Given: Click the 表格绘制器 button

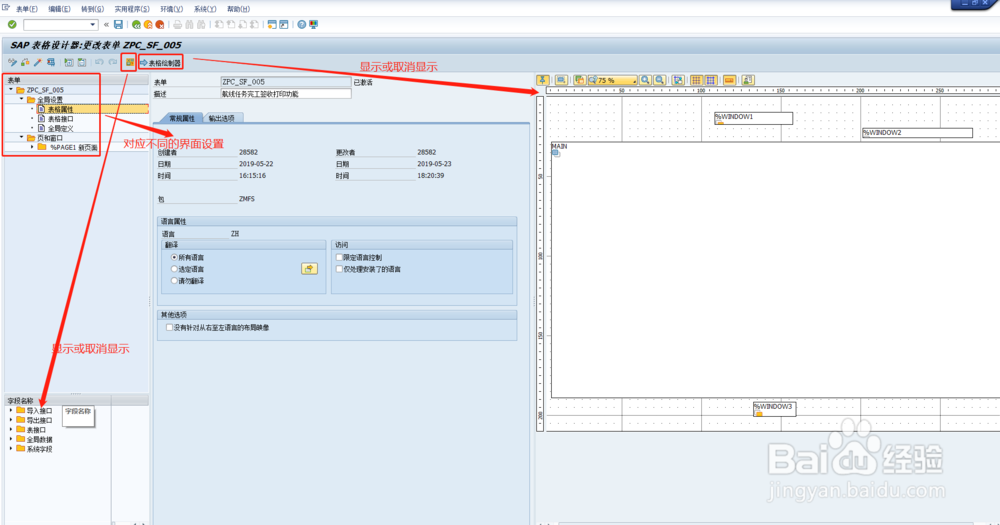Looking at the screenshot, I should click(161, 63).
